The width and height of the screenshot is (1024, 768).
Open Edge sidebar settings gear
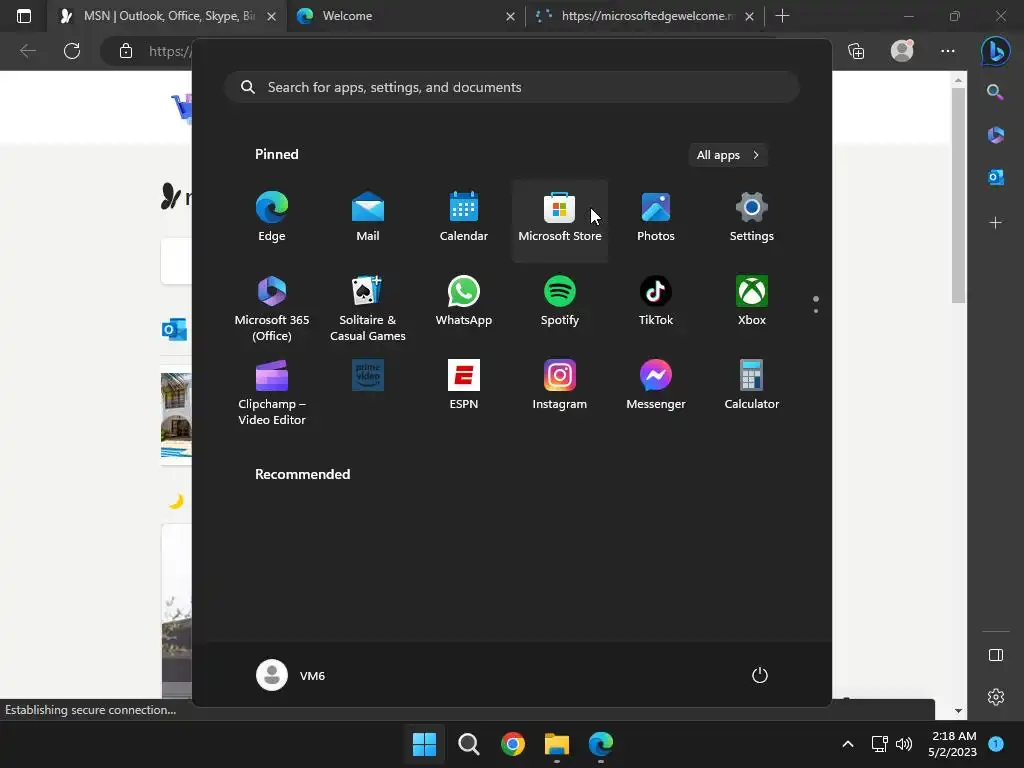tap(996, 697)
